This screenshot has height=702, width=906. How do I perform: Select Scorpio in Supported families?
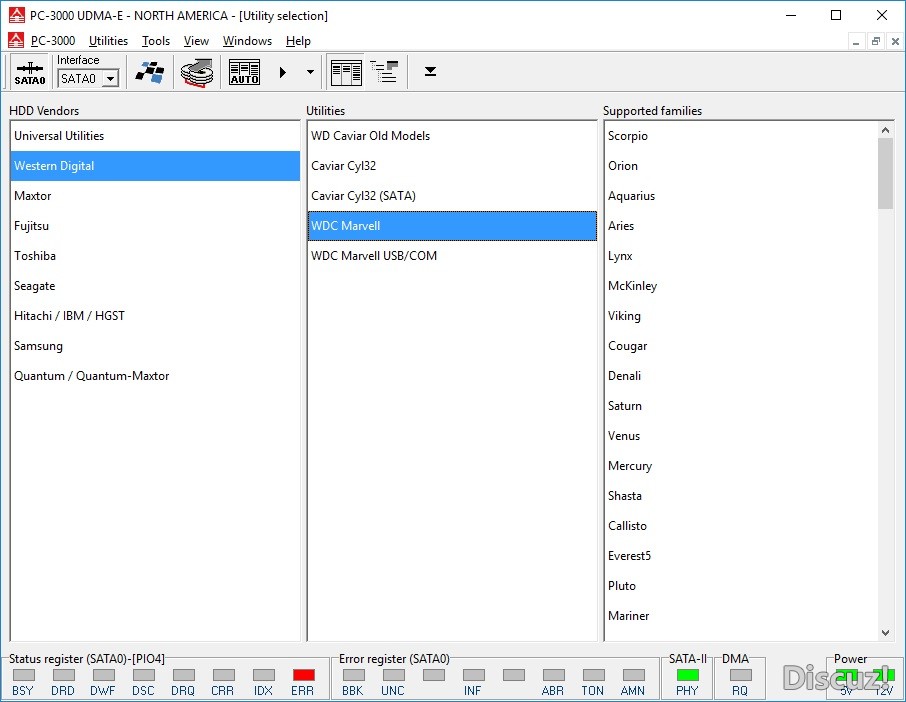628,136
